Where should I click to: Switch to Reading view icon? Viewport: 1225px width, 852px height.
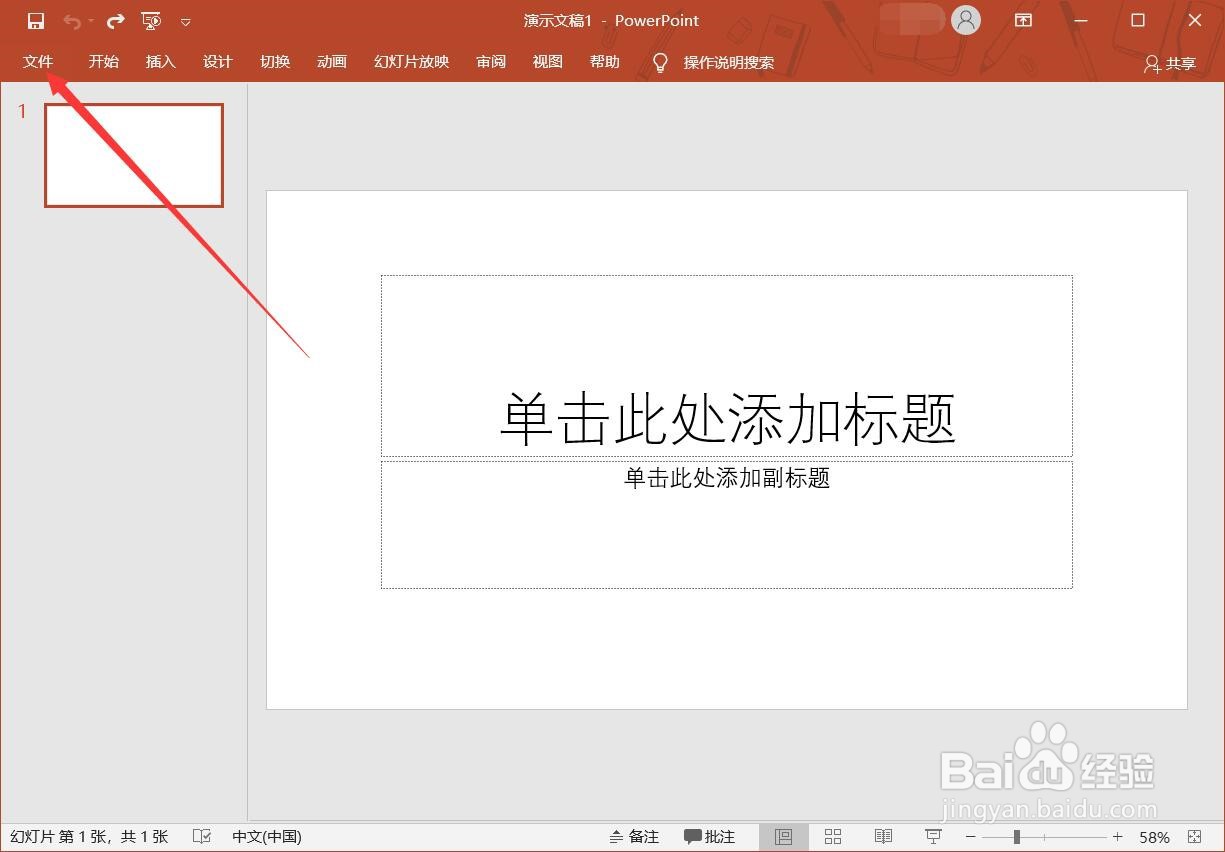pyautogui.click(x=883, y=837)
